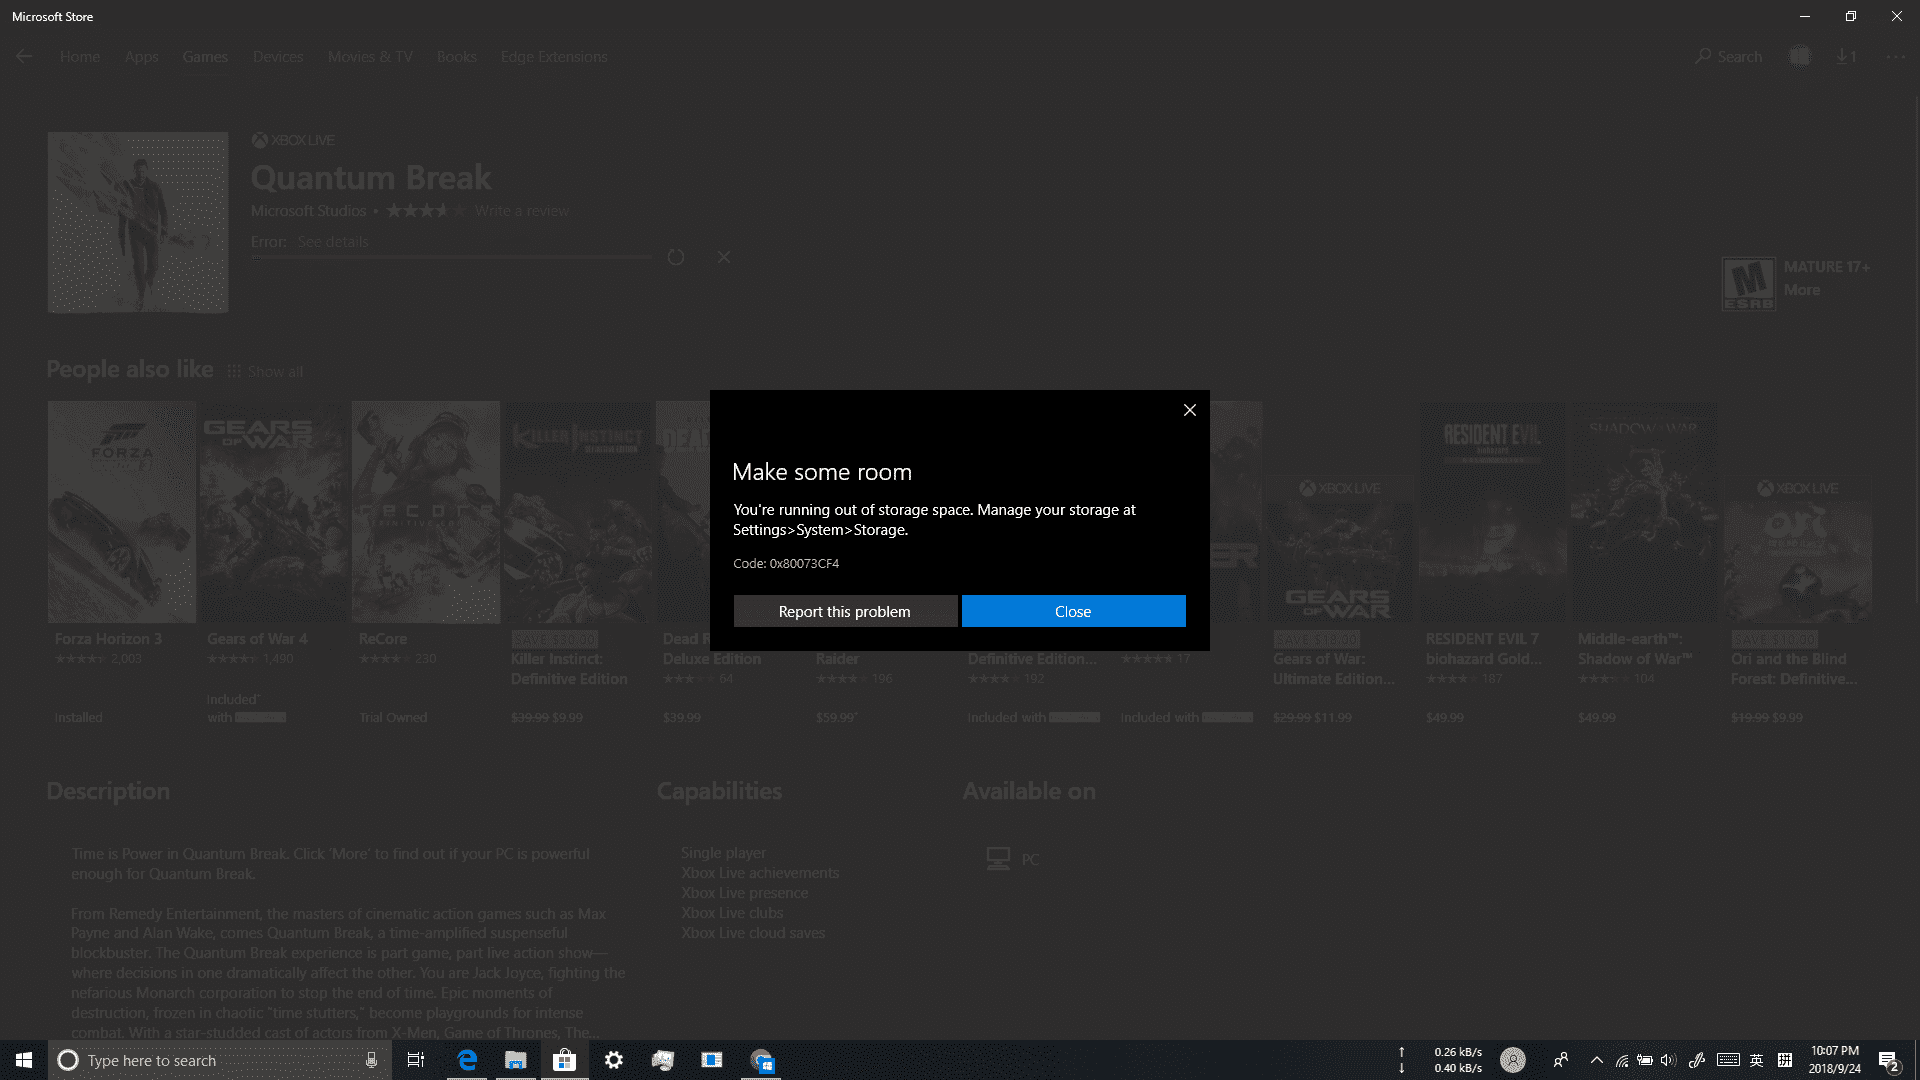Open the Devices tab
The image size is (1920, 1080).
click(278, 57)
